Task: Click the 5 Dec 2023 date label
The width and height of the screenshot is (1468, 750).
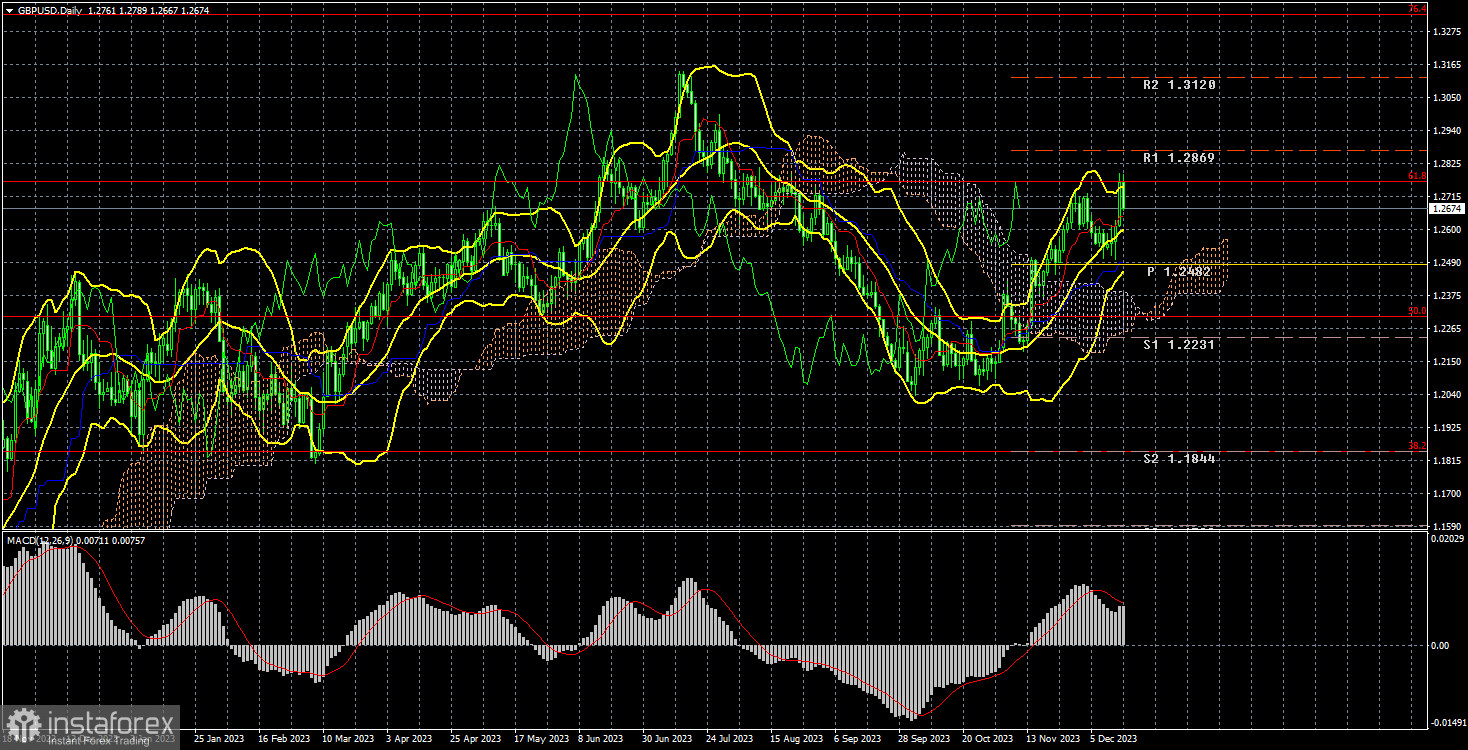Action: point(1114,739)
